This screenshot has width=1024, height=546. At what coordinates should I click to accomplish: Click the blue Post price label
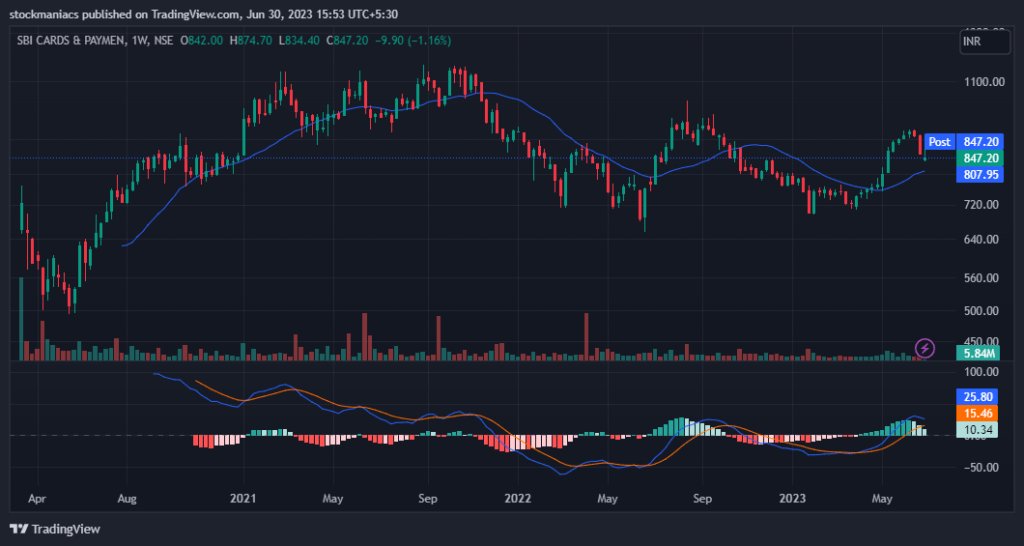click(940, 142)
